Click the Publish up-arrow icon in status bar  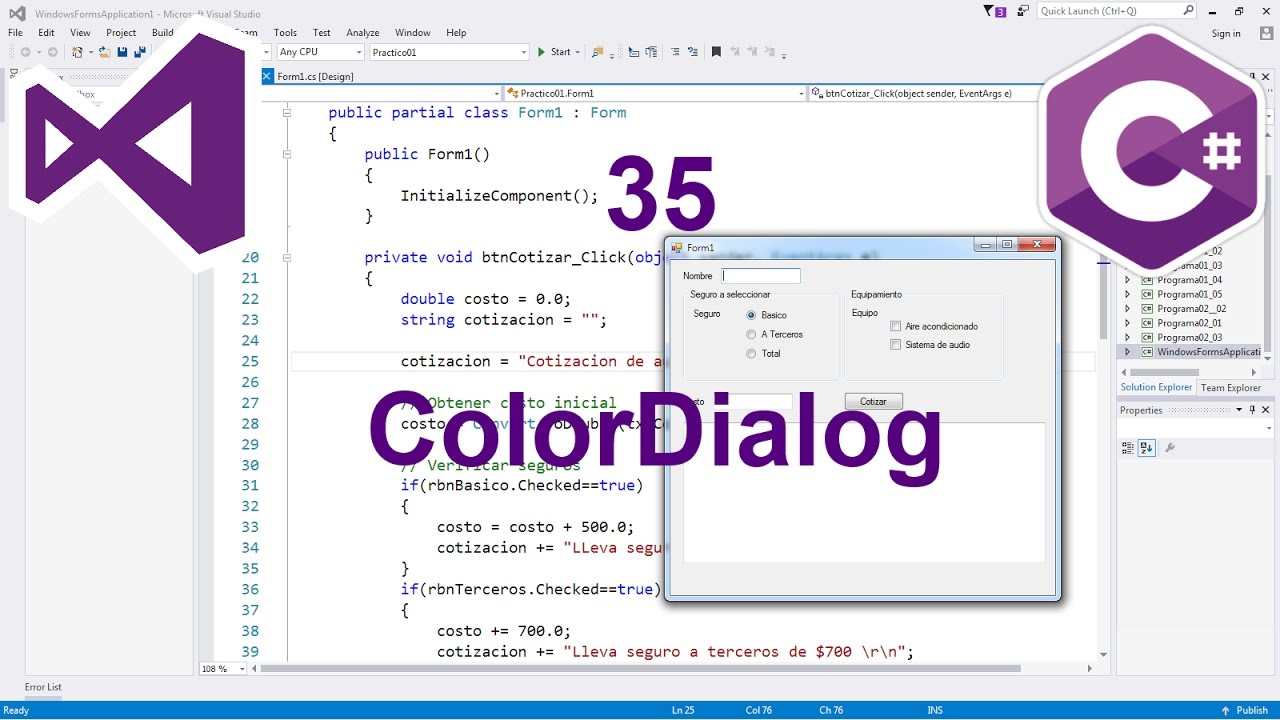1225,710
